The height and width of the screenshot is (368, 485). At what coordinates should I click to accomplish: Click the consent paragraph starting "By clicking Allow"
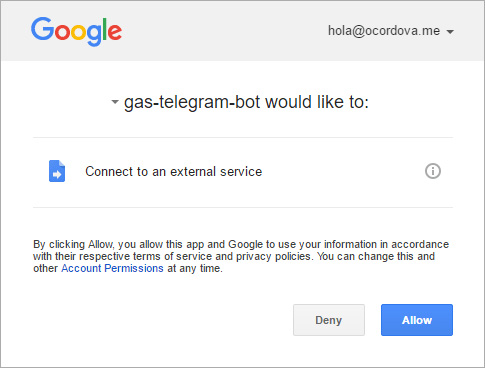pos(241,256)
